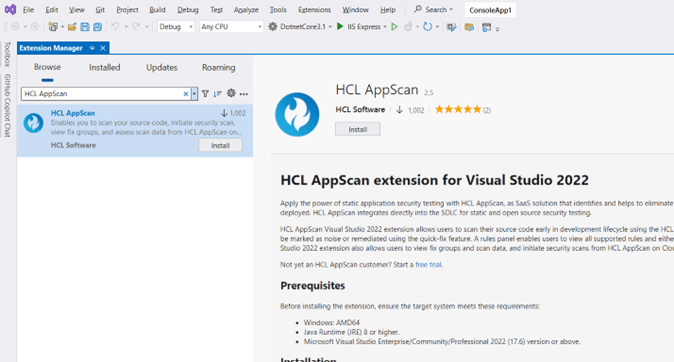The height and width of the screenshot is (362, 674).
Task: Open the Debug configuration dropdown
Action: (176, 27)
